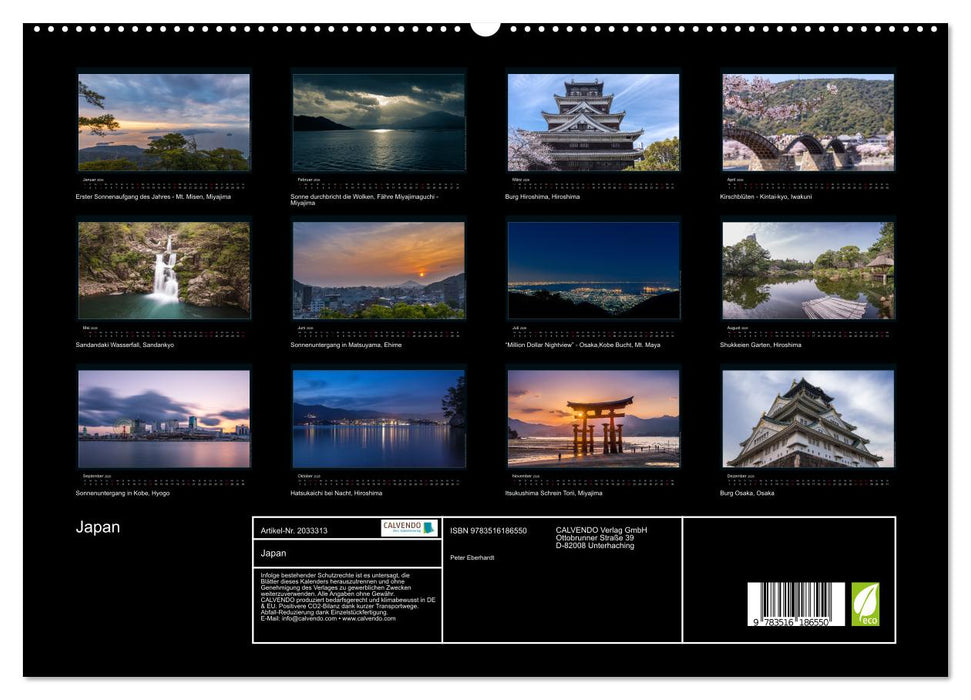Select the Shukkeien Garten August thumbnail
Image resolution: width=971 pixels, height=700 pixels.
coord(810,272)
